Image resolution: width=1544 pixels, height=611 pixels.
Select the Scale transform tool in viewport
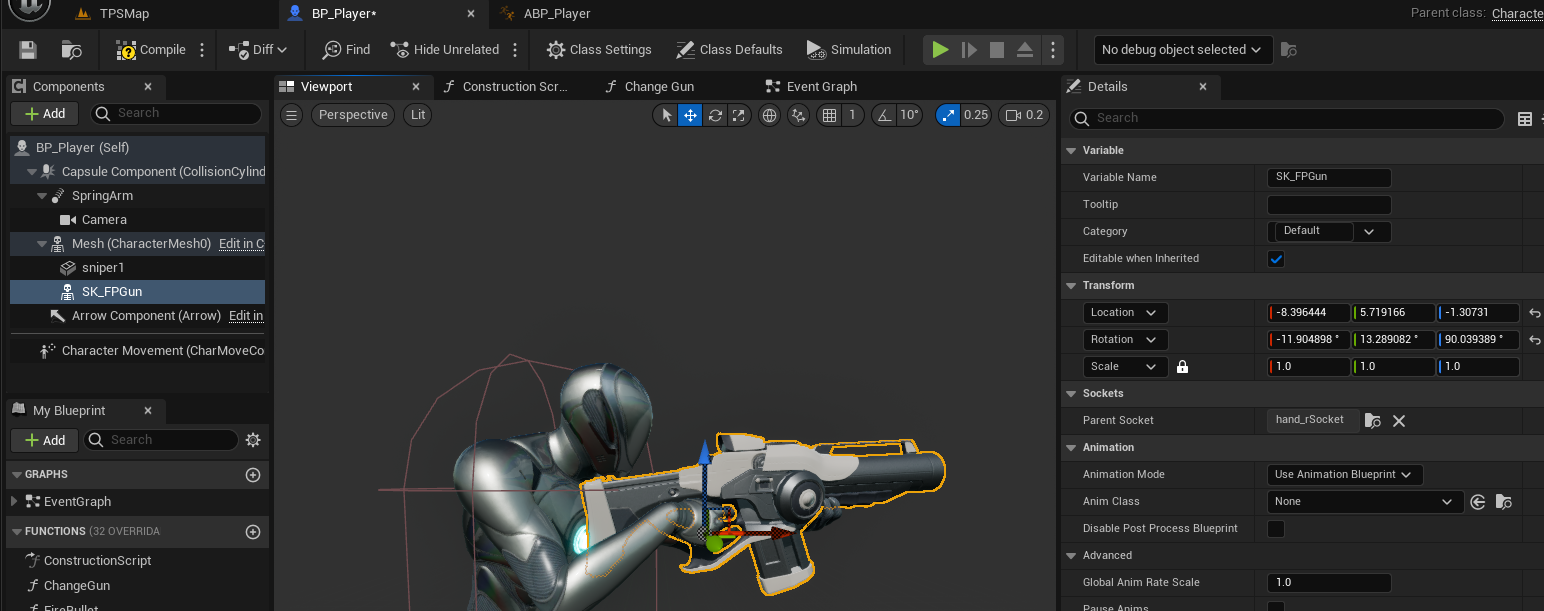click(x=739, y=115)
